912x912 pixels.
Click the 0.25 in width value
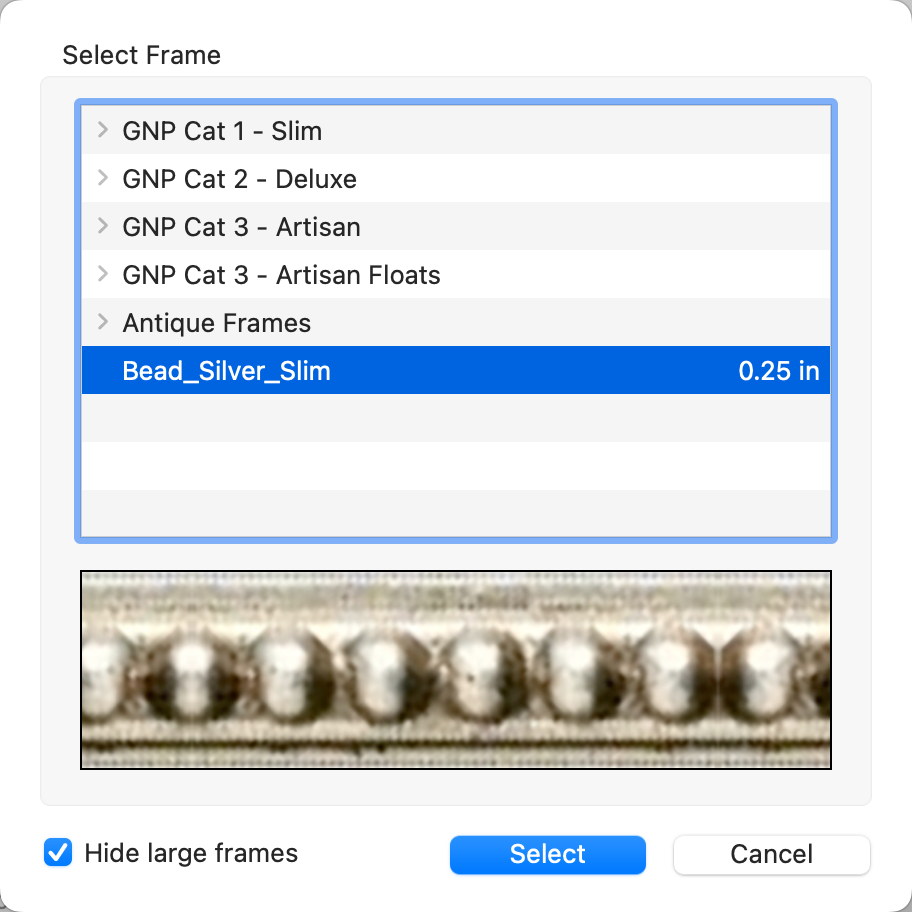[x=778, y=371]
